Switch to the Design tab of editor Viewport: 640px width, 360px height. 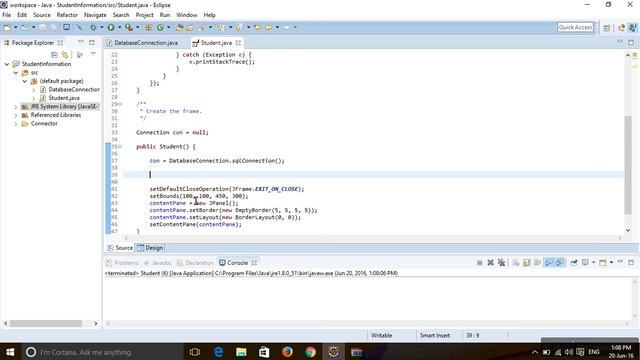[150, 248]
